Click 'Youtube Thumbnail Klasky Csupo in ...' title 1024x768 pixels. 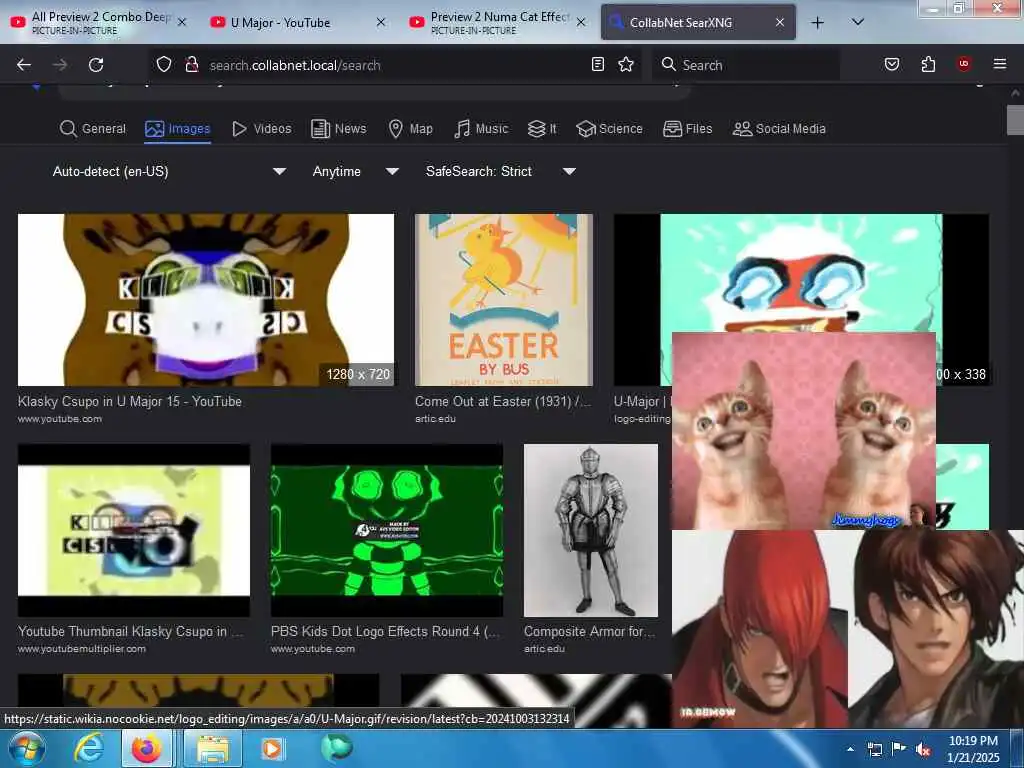130,632
